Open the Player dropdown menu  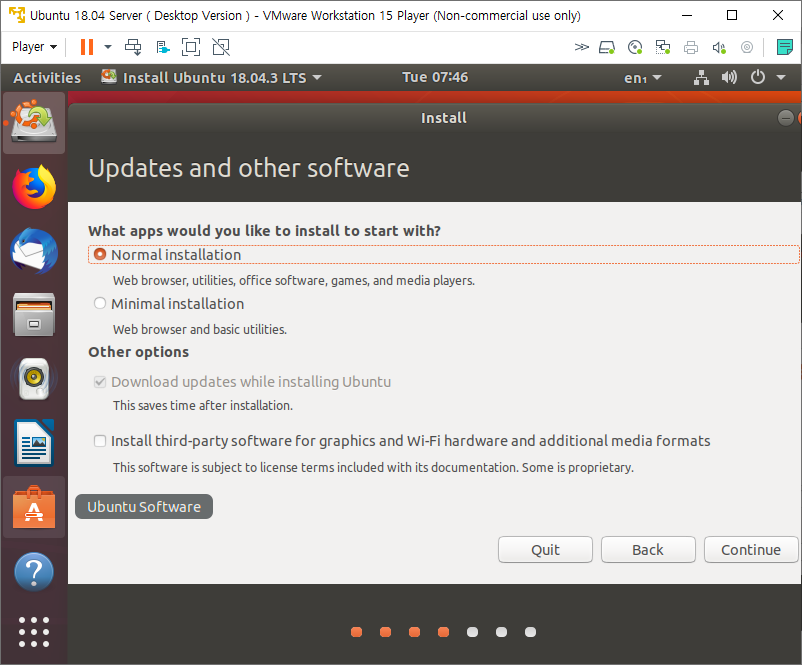34,47
